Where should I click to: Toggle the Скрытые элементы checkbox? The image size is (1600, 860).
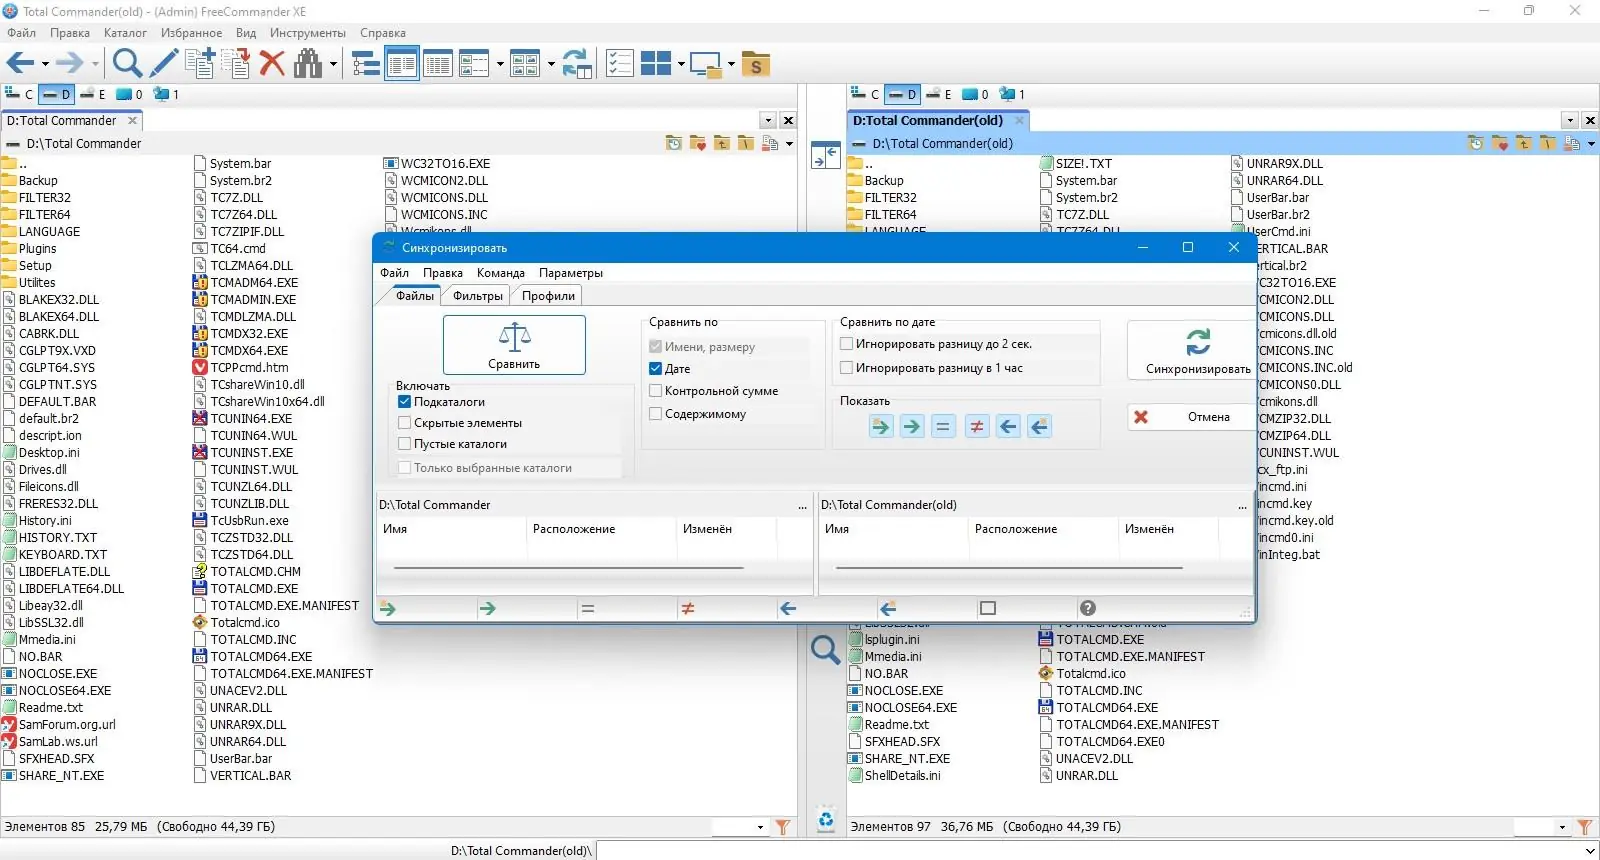tap(405, 423)
